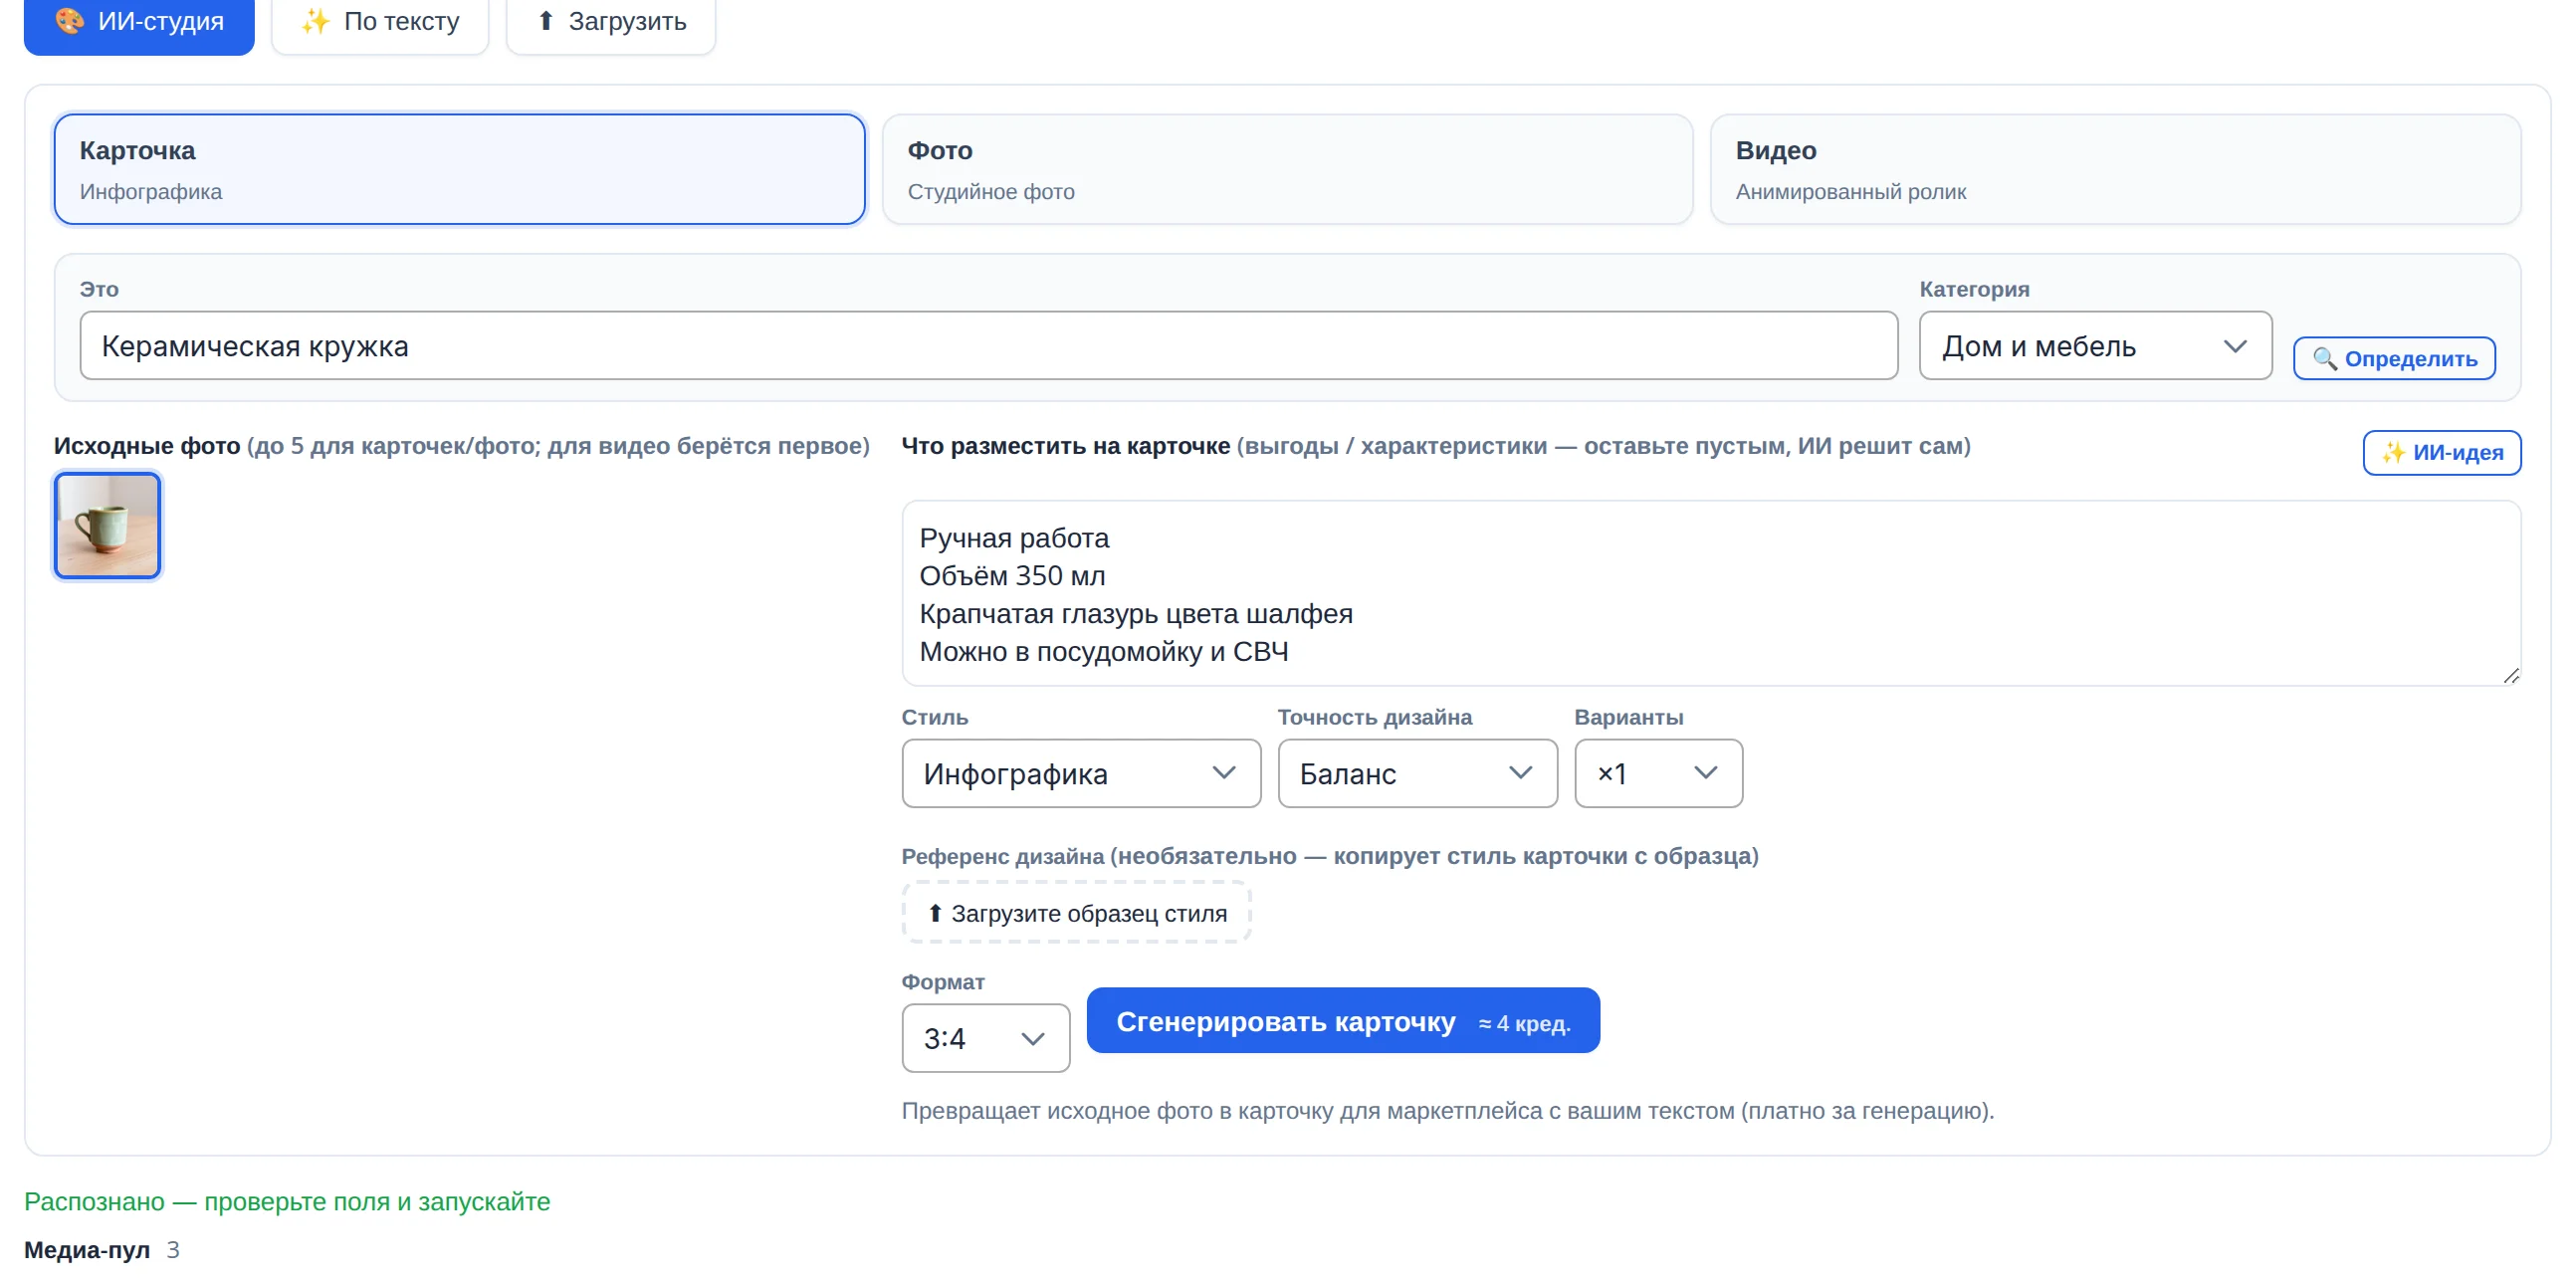Open the Формат 3:4 dropdown
Image resolution: width=2576 pixels, height=1282 pixels.
point(985,1038)
